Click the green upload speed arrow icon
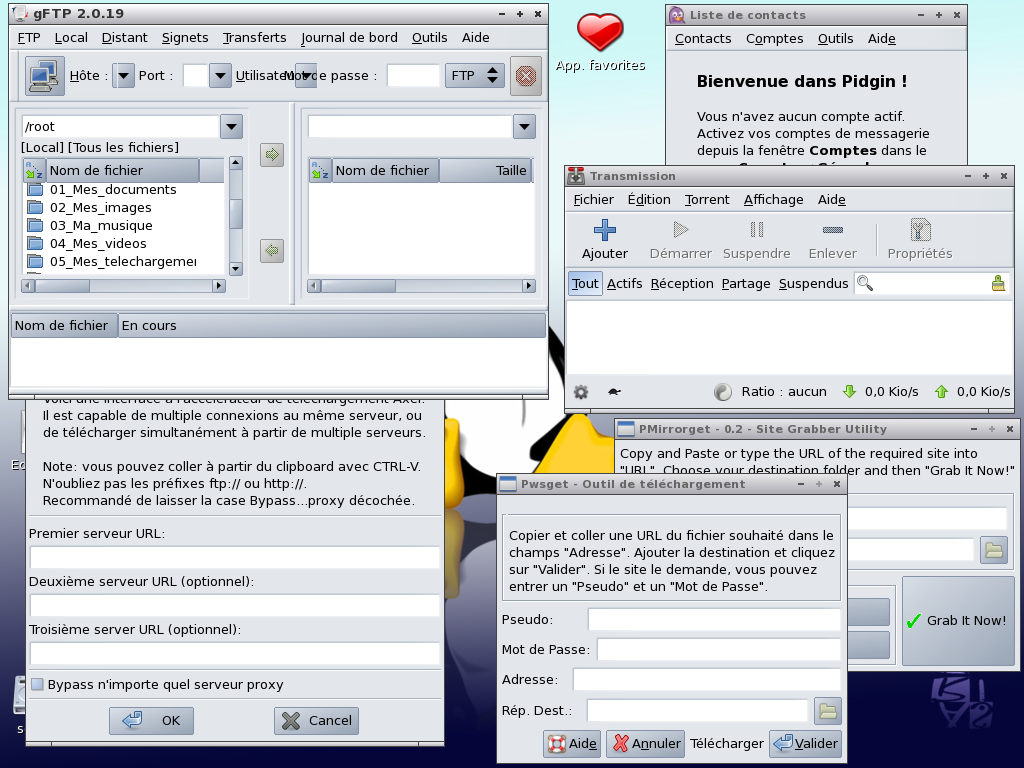Image resolution: width=1024 pixels, height=768 pixels. 941,392
